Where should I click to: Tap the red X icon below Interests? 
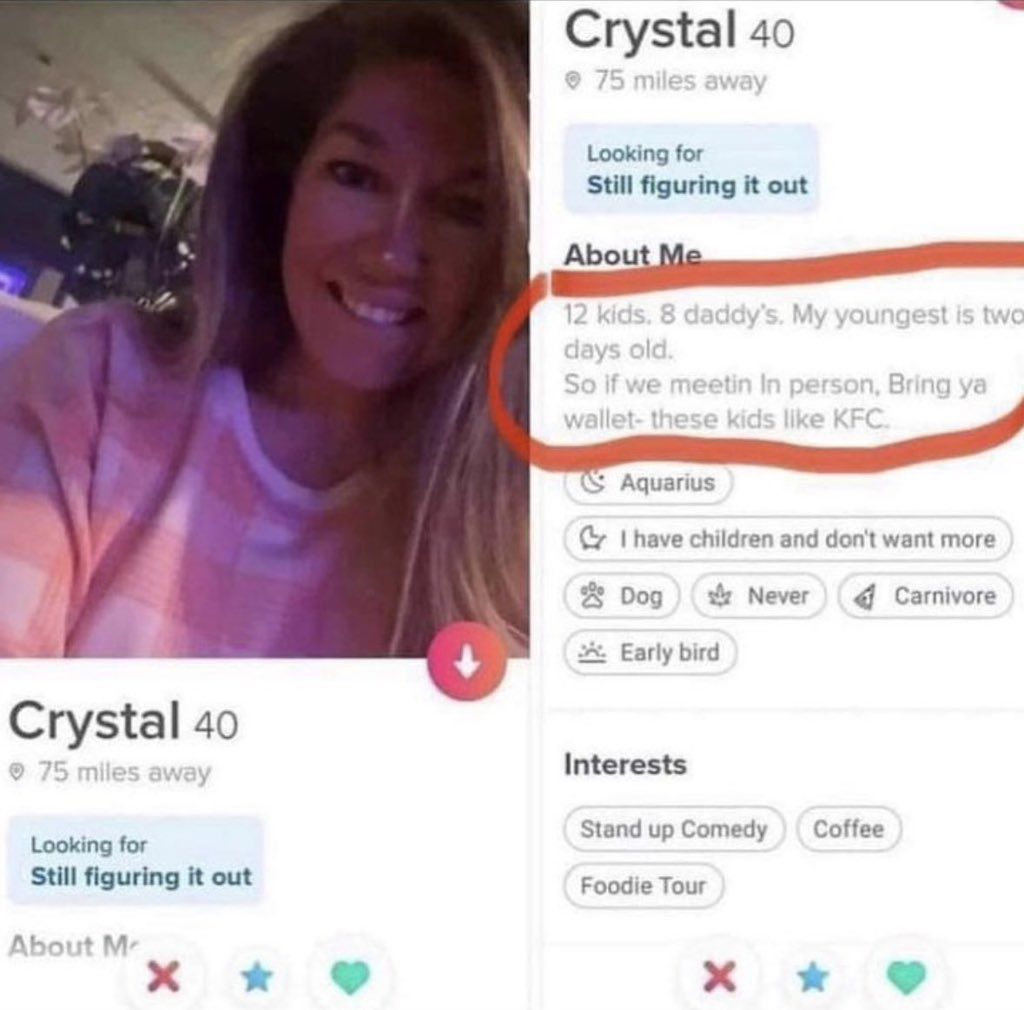pos(719,977)
